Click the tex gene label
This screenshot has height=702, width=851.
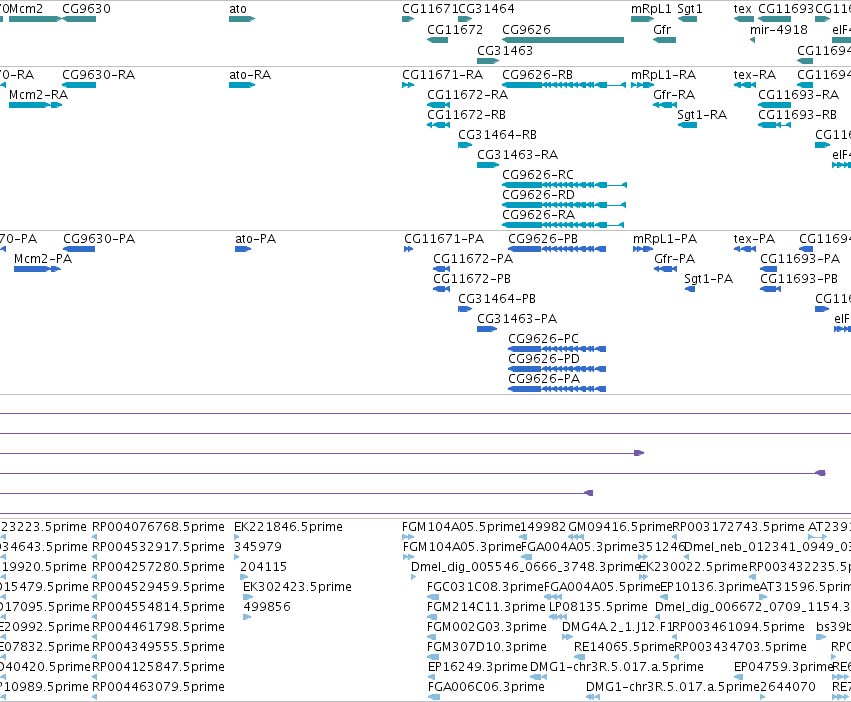742,9
